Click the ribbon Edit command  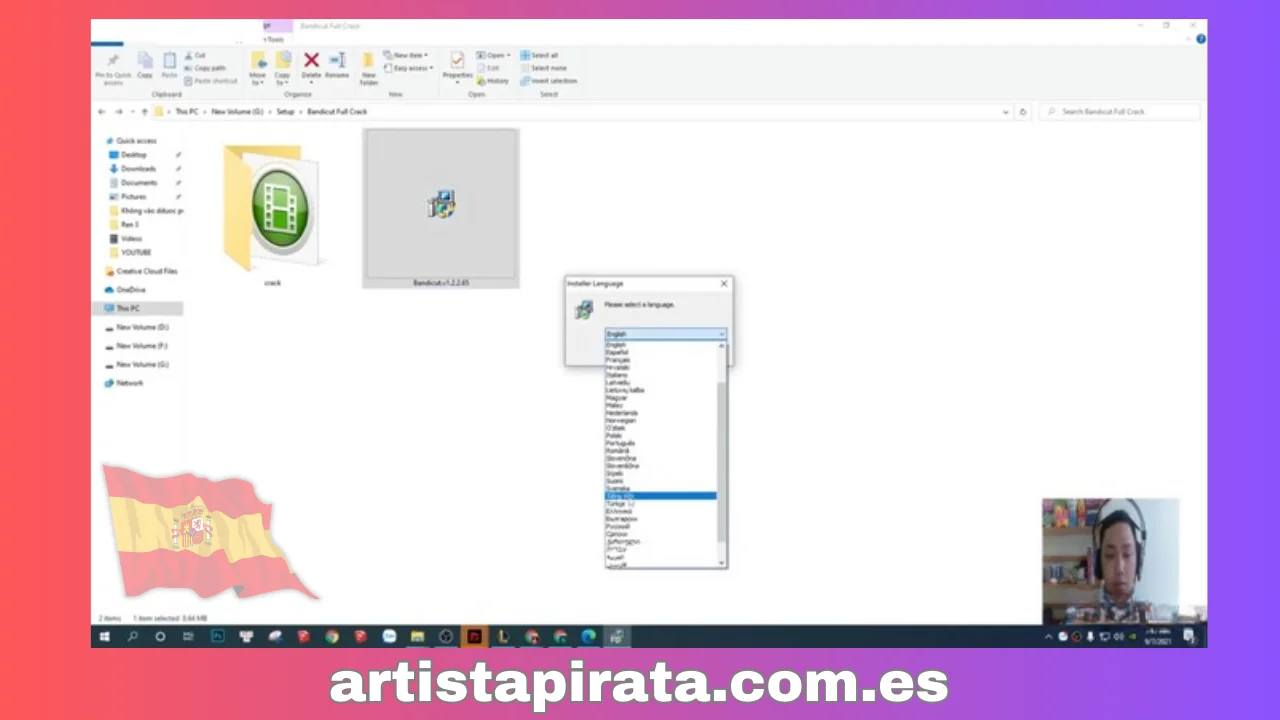click(489, 68)
